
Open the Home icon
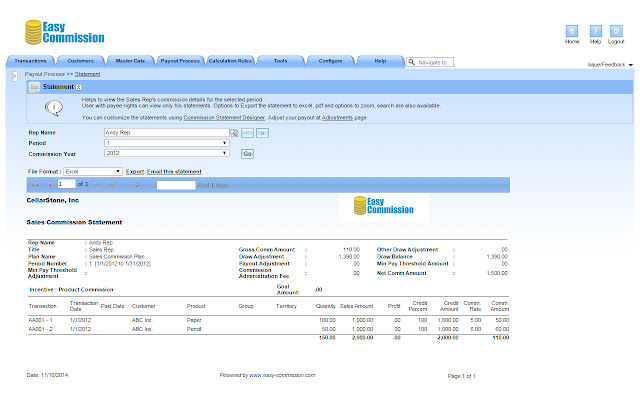click(x=571, y=31)
